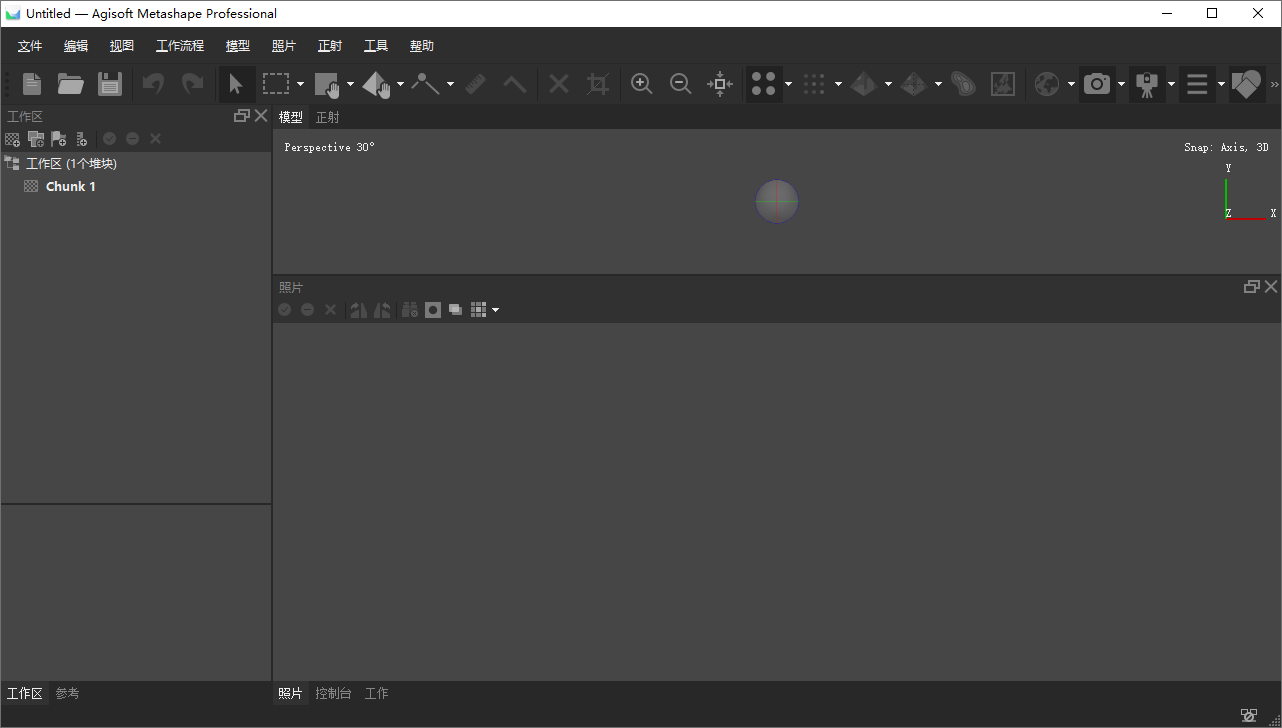
Task: Click the trackball sphere in the model view
Action: click(777, 201)
